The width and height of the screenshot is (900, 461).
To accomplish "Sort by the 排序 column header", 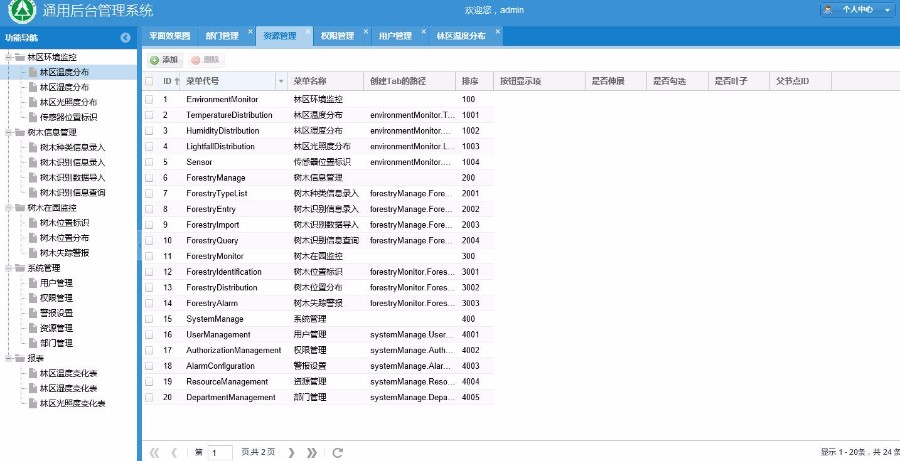I will point(474,82).
